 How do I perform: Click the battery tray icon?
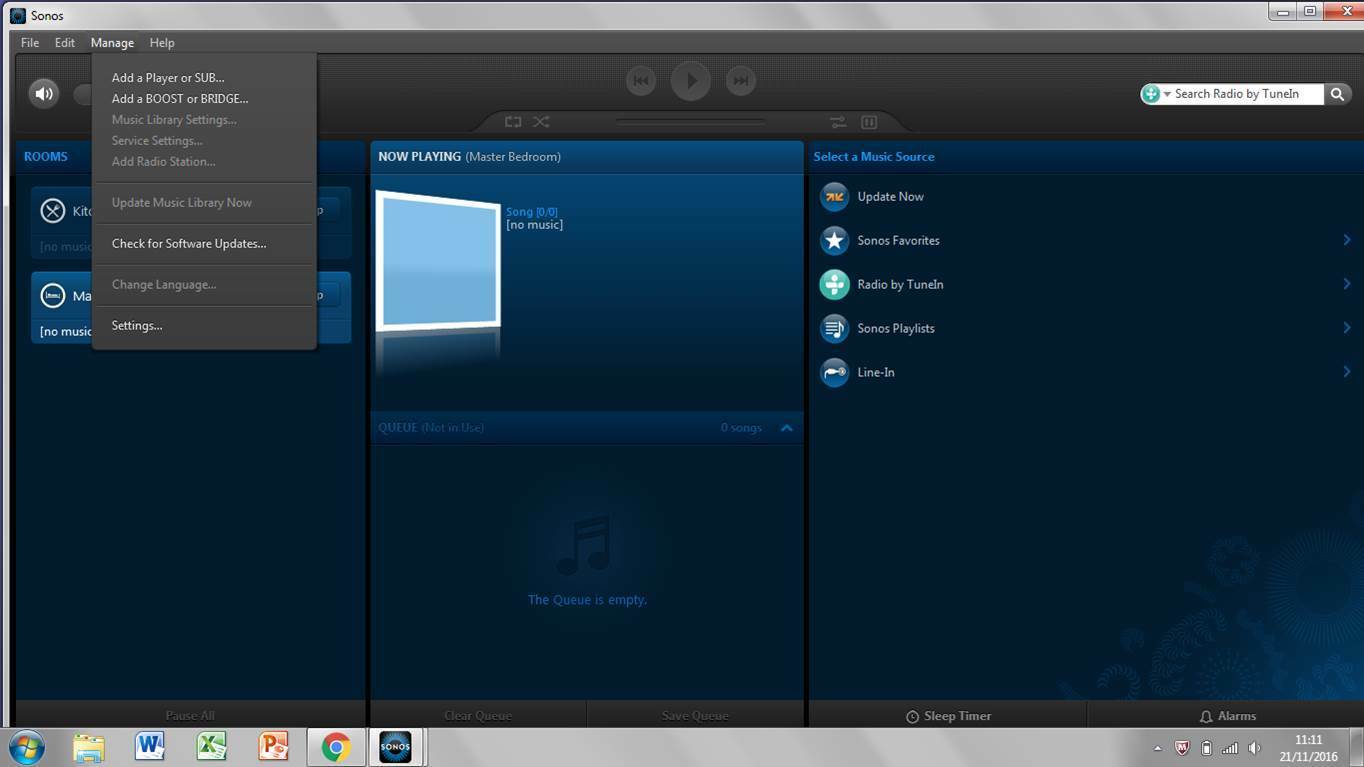(1206, 748)
